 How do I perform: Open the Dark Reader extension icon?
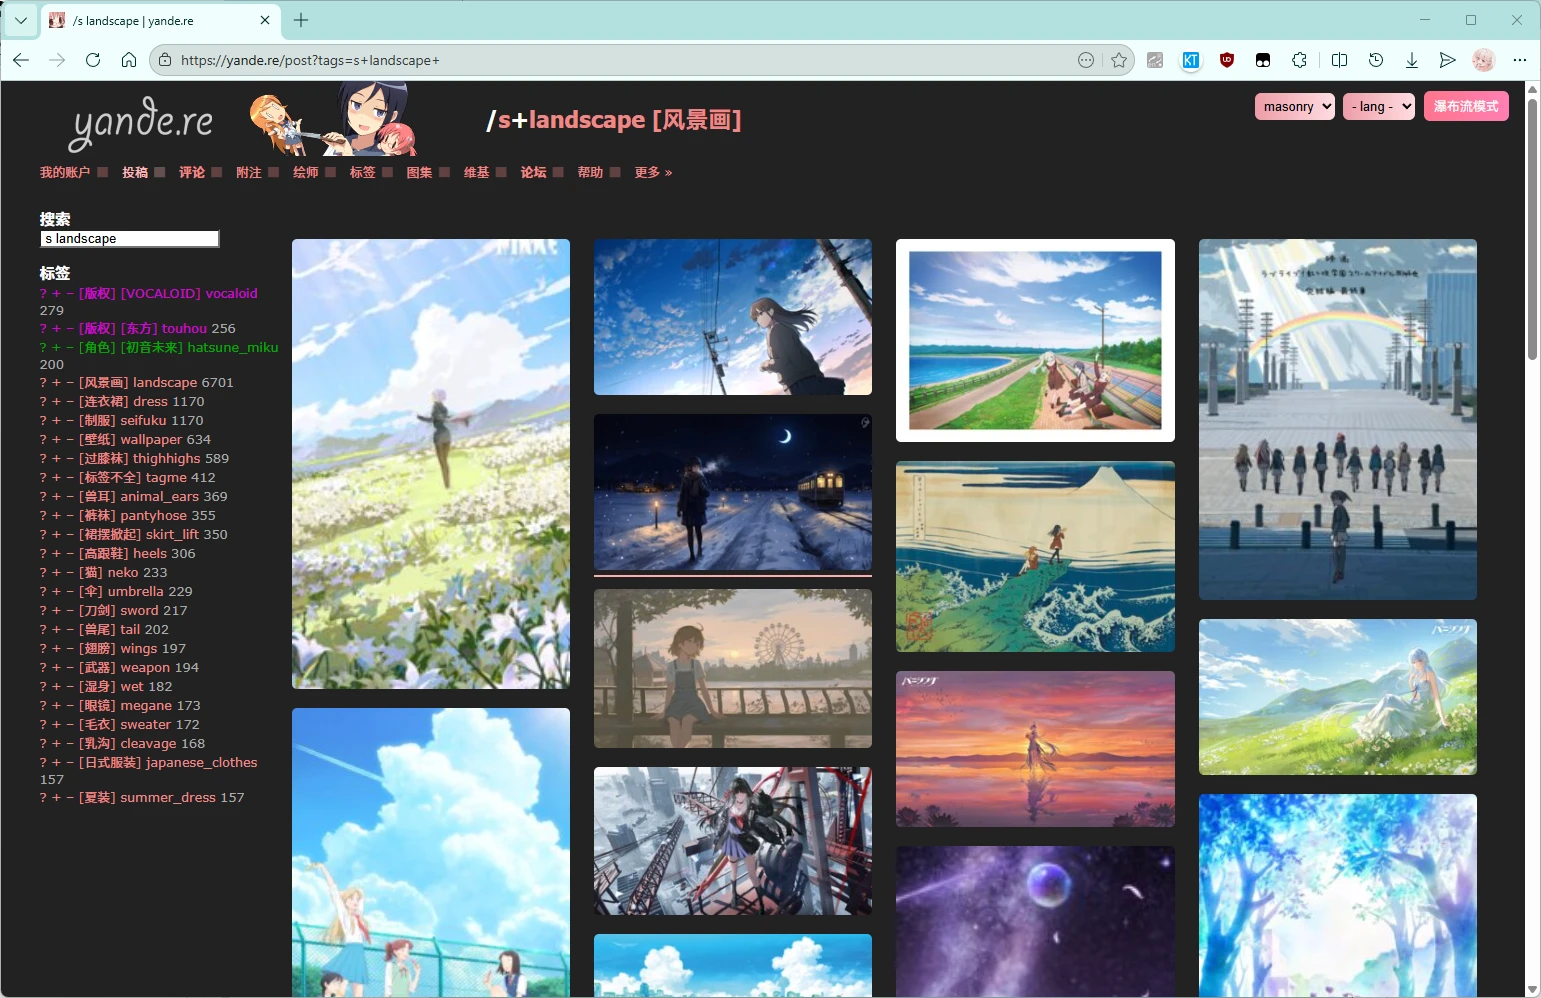coord(1262,60)
